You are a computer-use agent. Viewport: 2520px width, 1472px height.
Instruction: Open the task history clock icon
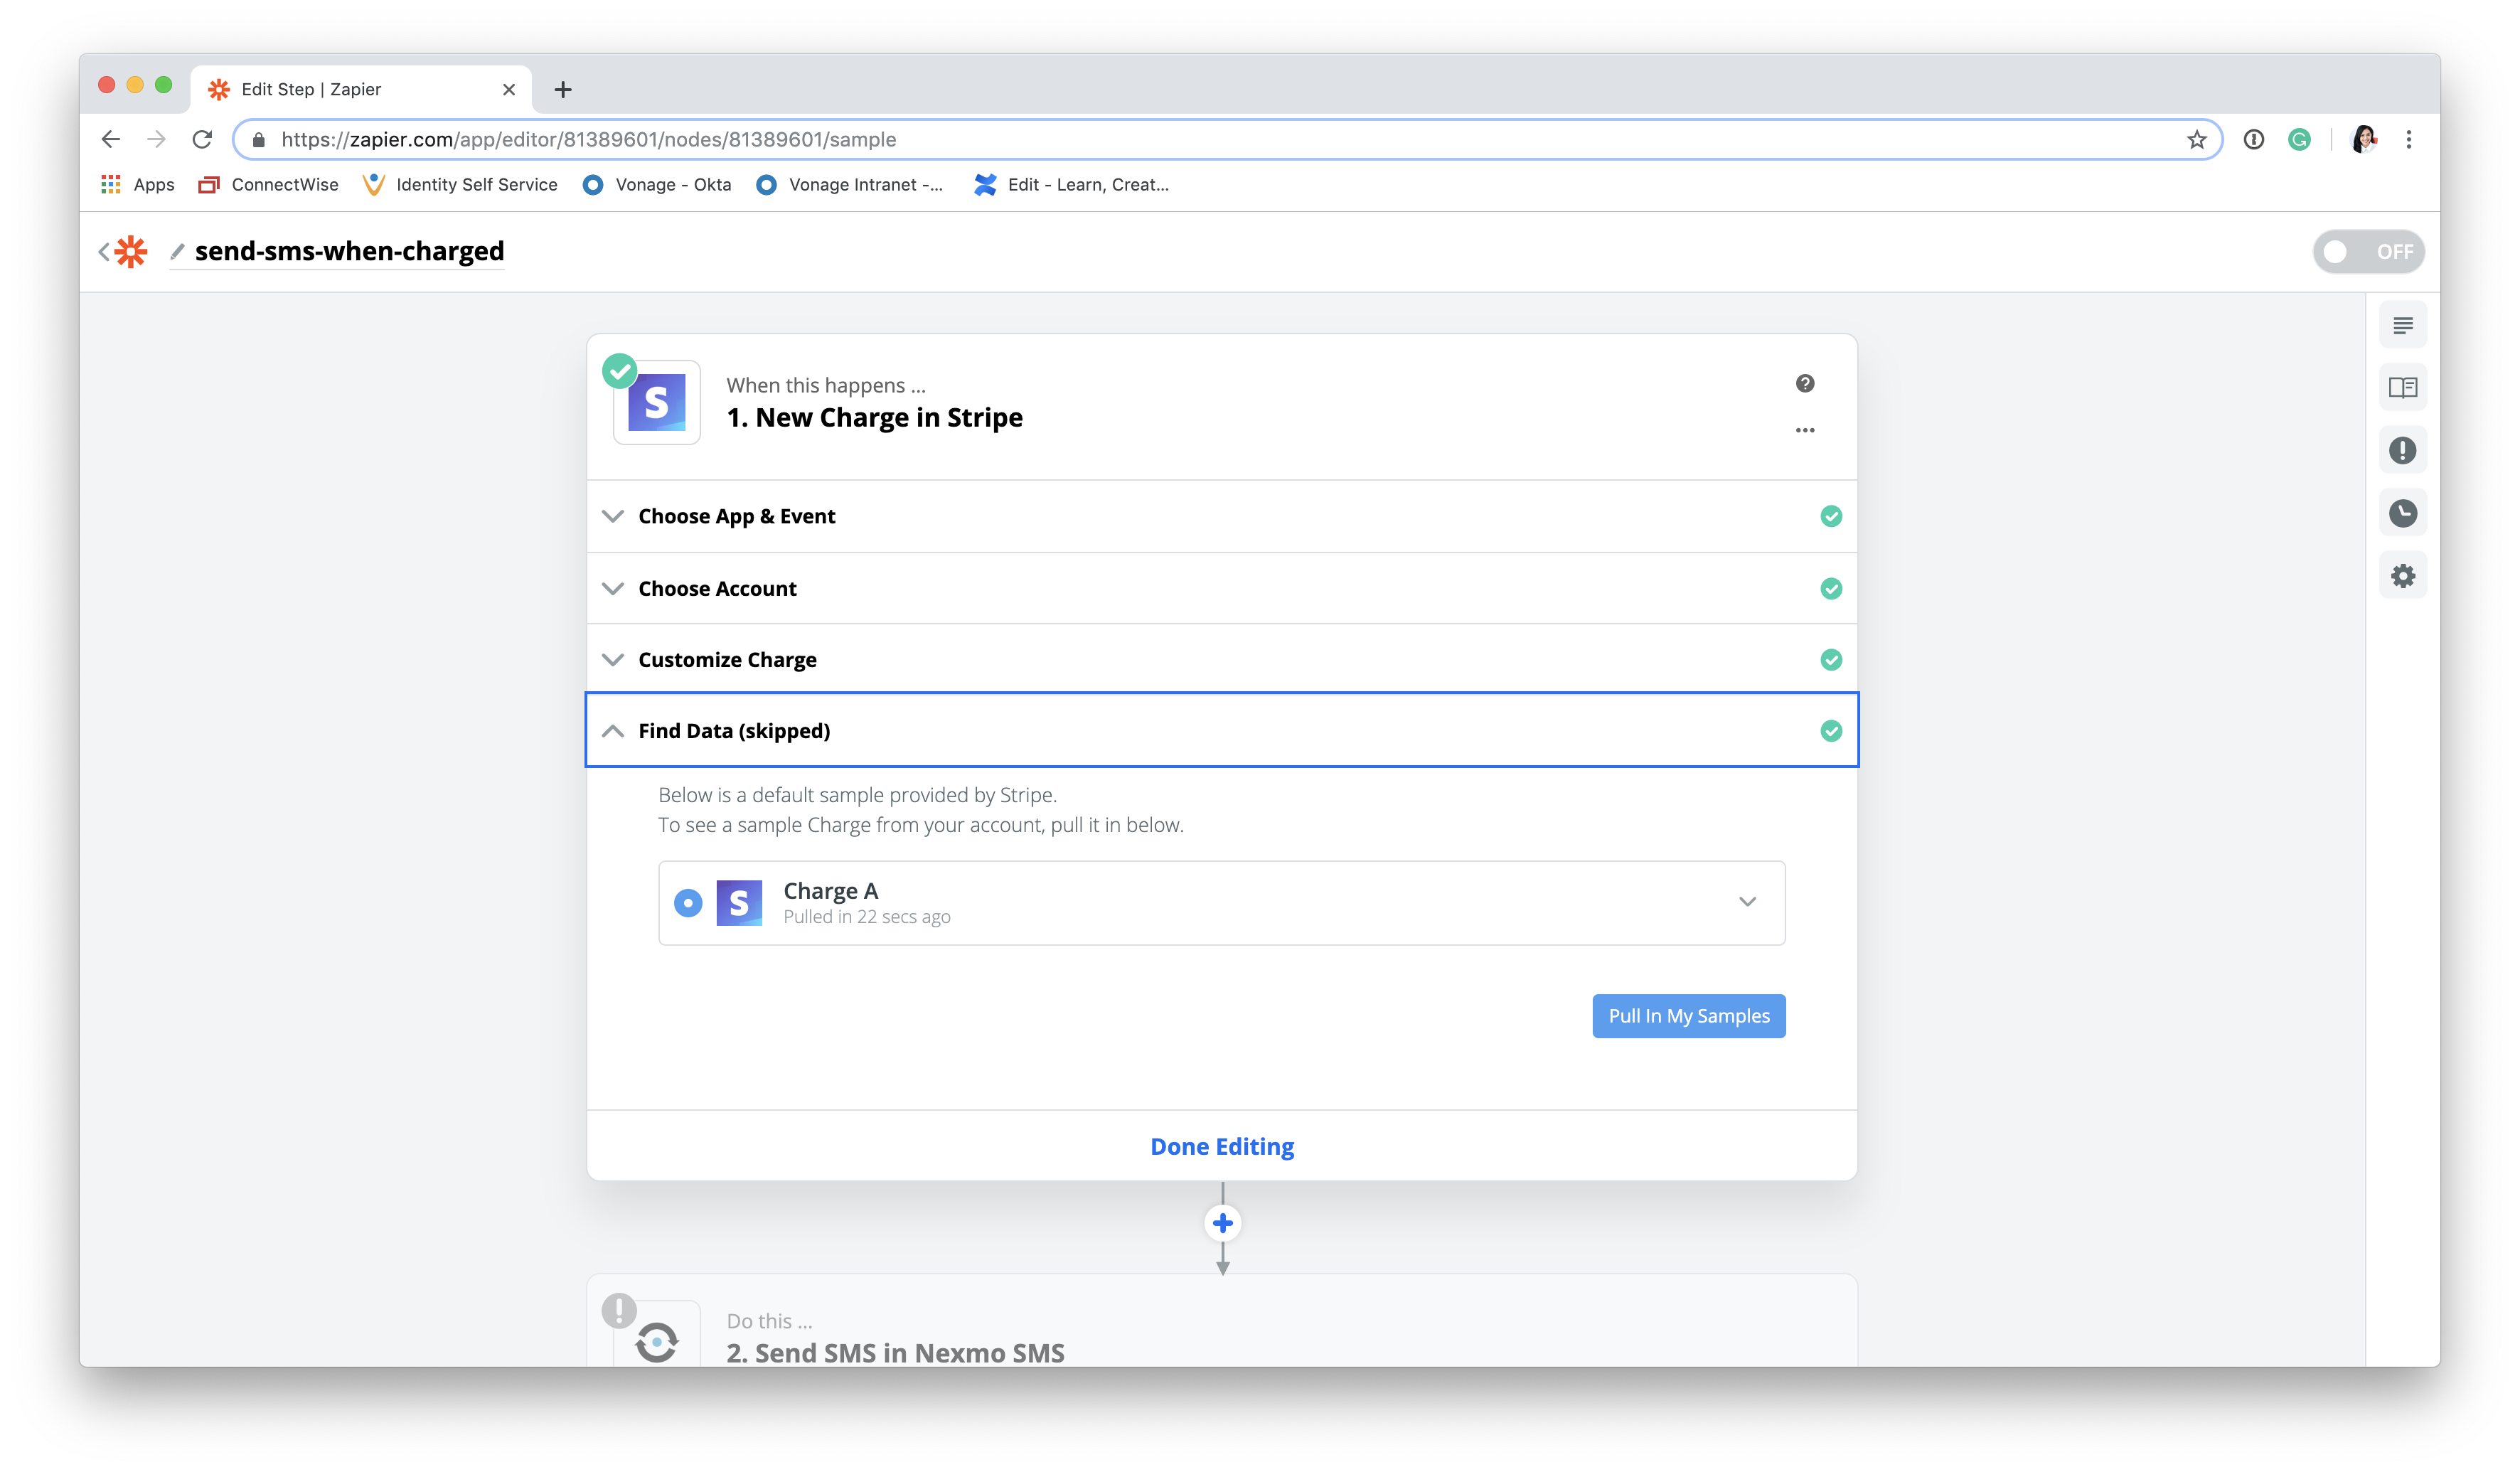click(2402, 513)
